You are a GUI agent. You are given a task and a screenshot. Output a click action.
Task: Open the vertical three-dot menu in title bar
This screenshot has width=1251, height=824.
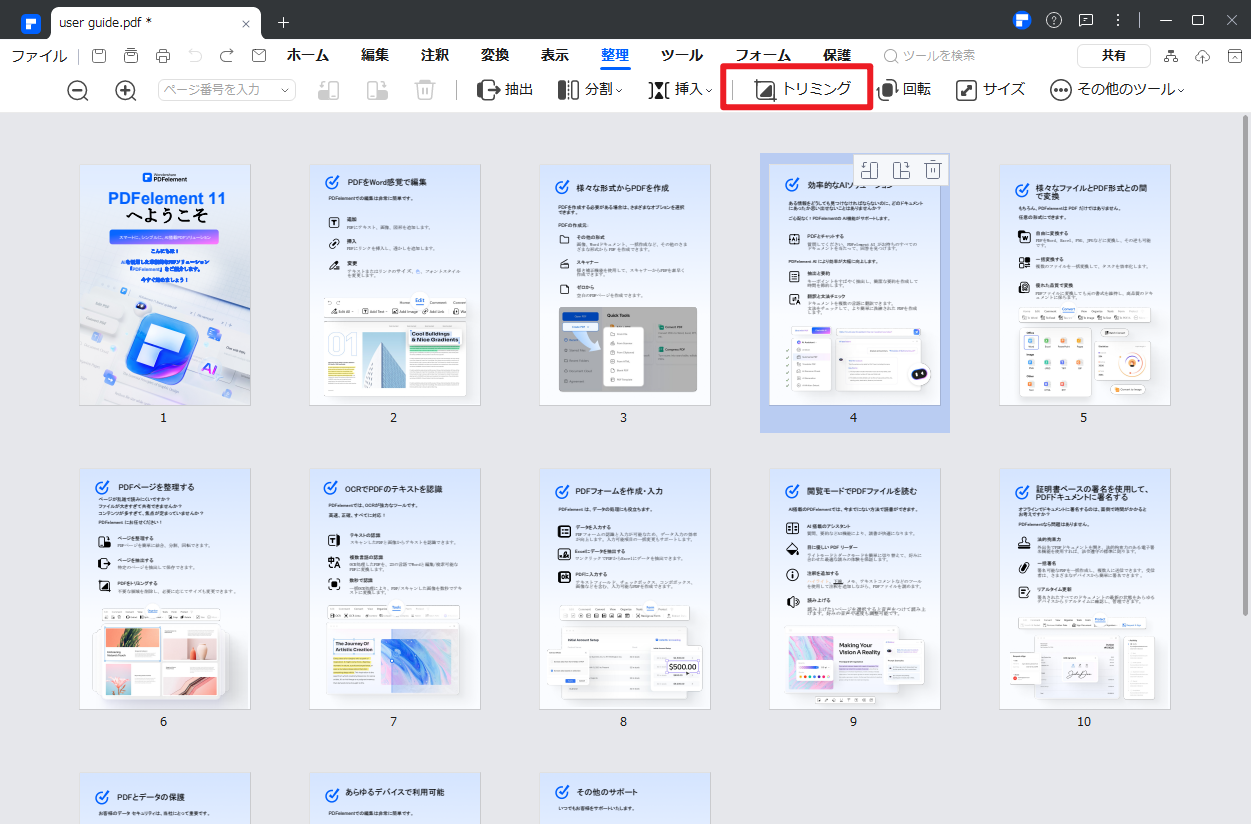1118,20
